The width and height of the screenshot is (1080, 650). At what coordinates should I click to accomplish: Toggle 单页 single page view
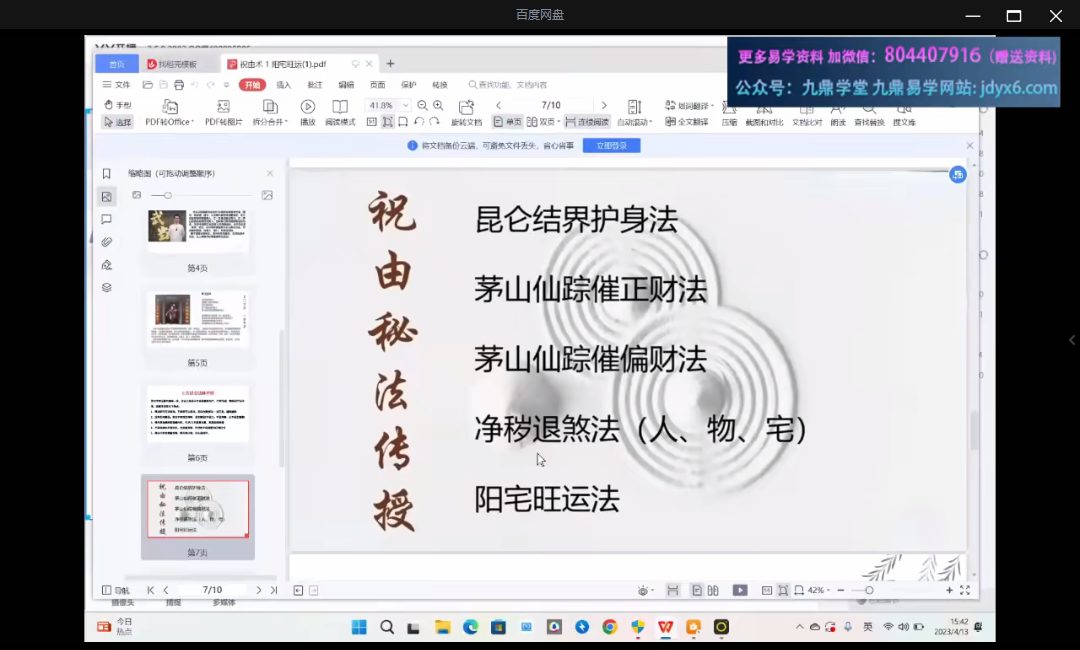pyautogui.click(x=507, y=122)
